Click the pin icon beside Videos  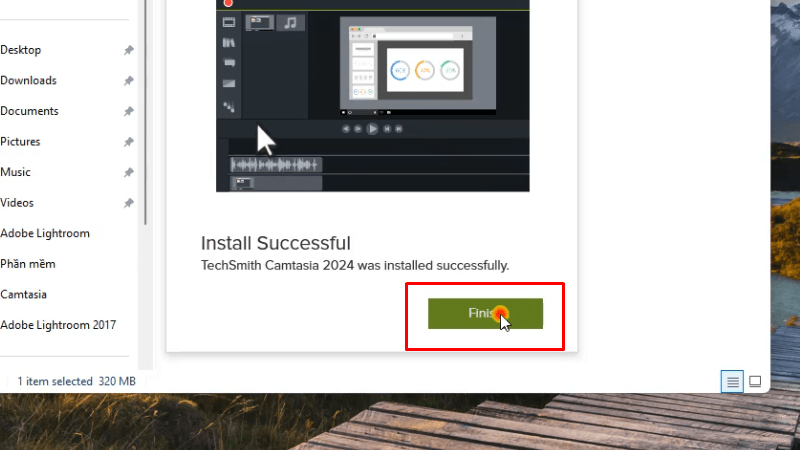pos(129,203)
